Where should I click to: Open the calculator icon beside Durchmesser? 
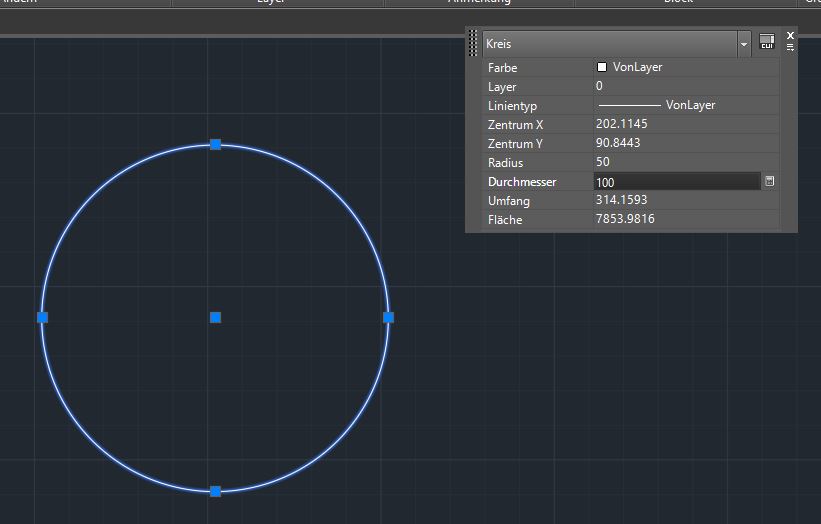pyautogui.click(x=769, y=182)
